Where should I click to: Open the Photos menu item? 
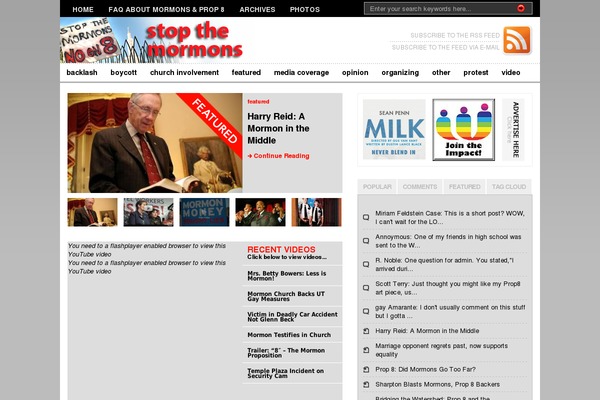[305, 10]
